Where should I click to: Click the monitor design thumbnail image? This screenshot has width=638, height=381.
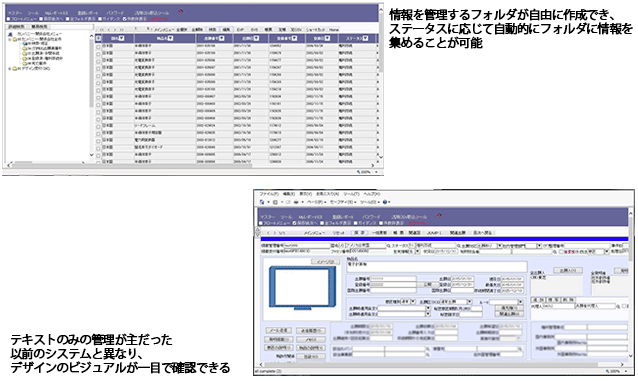[302, 288]
